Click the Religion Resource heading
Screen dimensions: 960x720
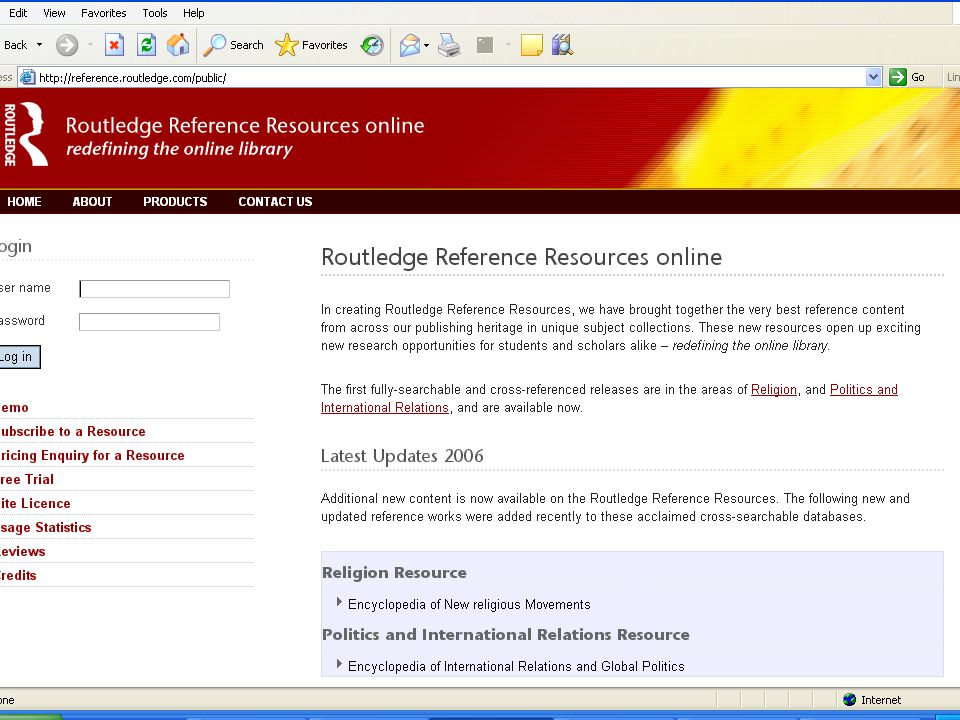coord(394,573)
